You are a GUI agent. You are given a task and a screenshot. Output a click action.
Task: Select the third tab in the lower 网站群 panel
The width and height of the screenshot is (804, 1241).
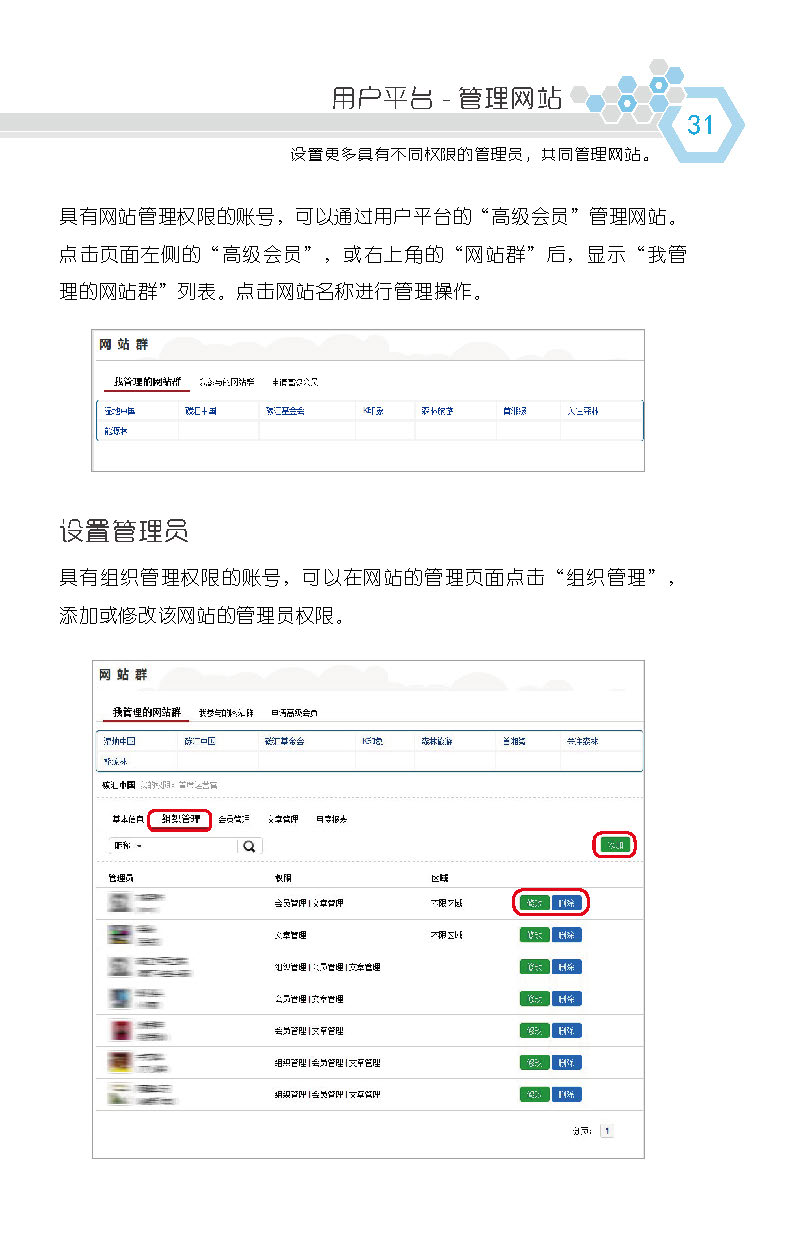click(295, 713)
